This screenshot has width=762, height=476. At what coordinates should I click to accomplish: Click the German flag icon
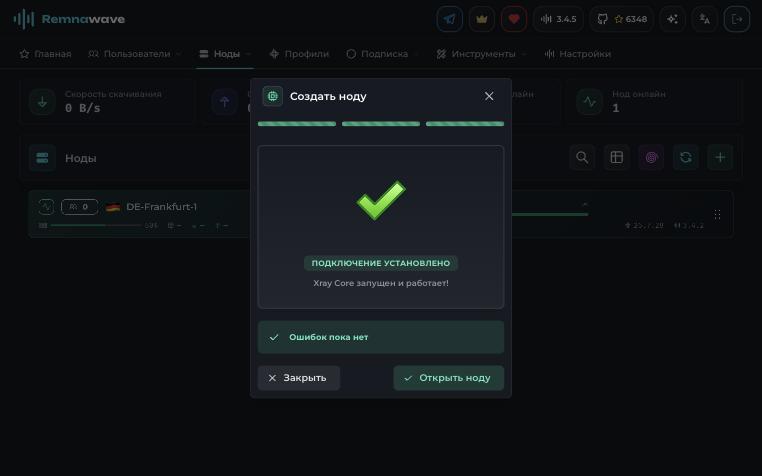click(x=113, y=208)
